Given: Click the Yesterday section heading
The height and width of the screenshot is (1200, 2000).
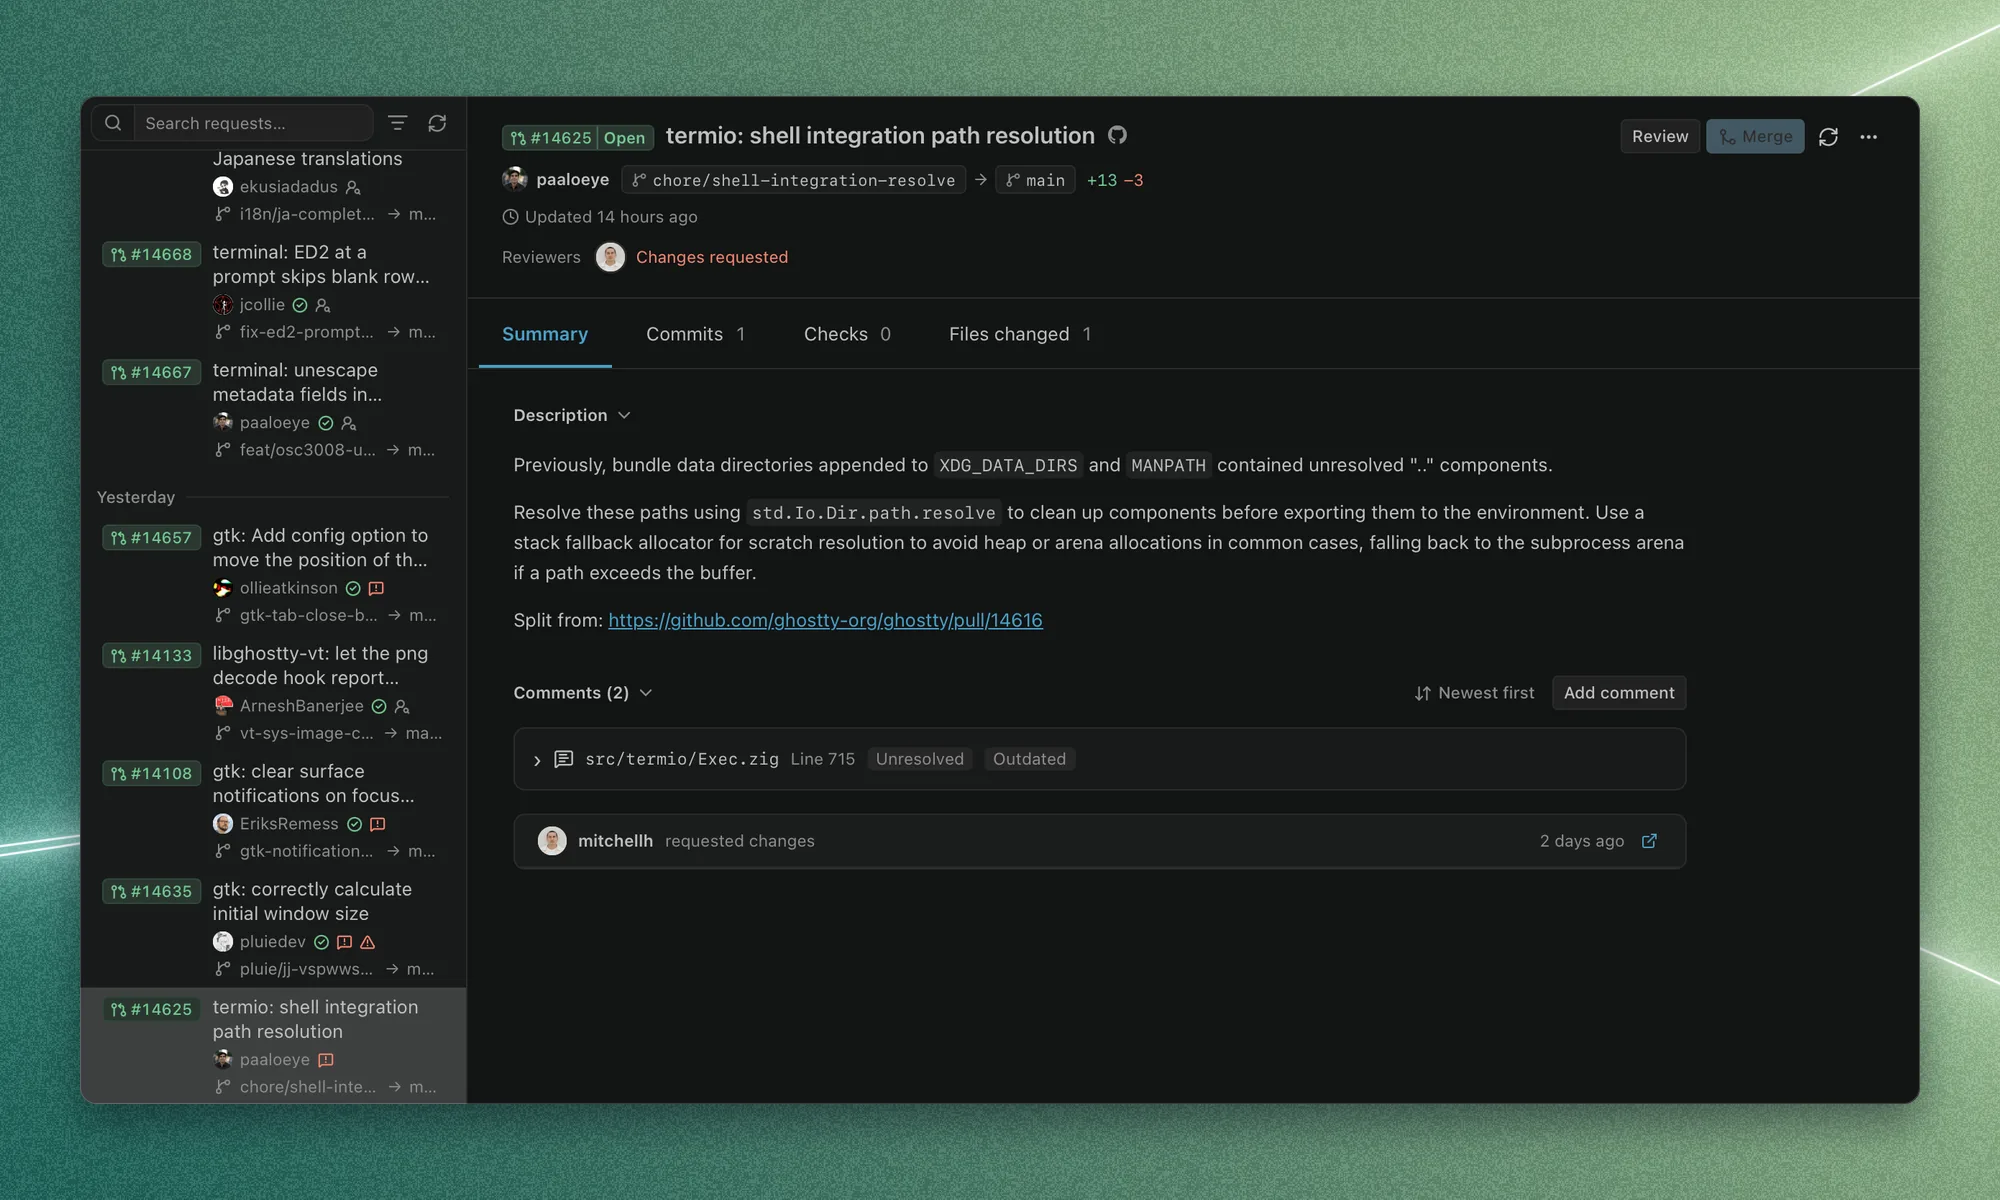Looking at the screenshot, I should (x=136, y=497).
